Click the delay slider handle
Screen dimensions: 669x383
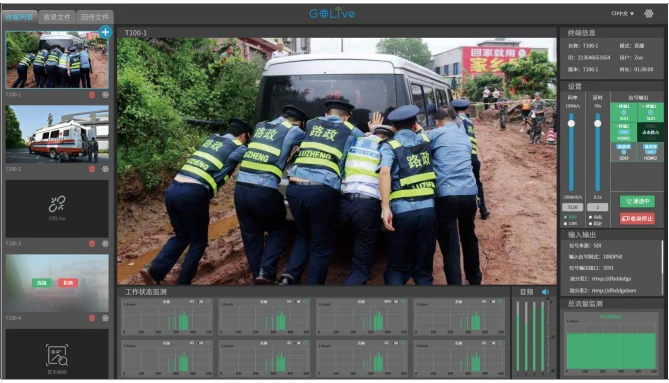[x=598, y=123]
